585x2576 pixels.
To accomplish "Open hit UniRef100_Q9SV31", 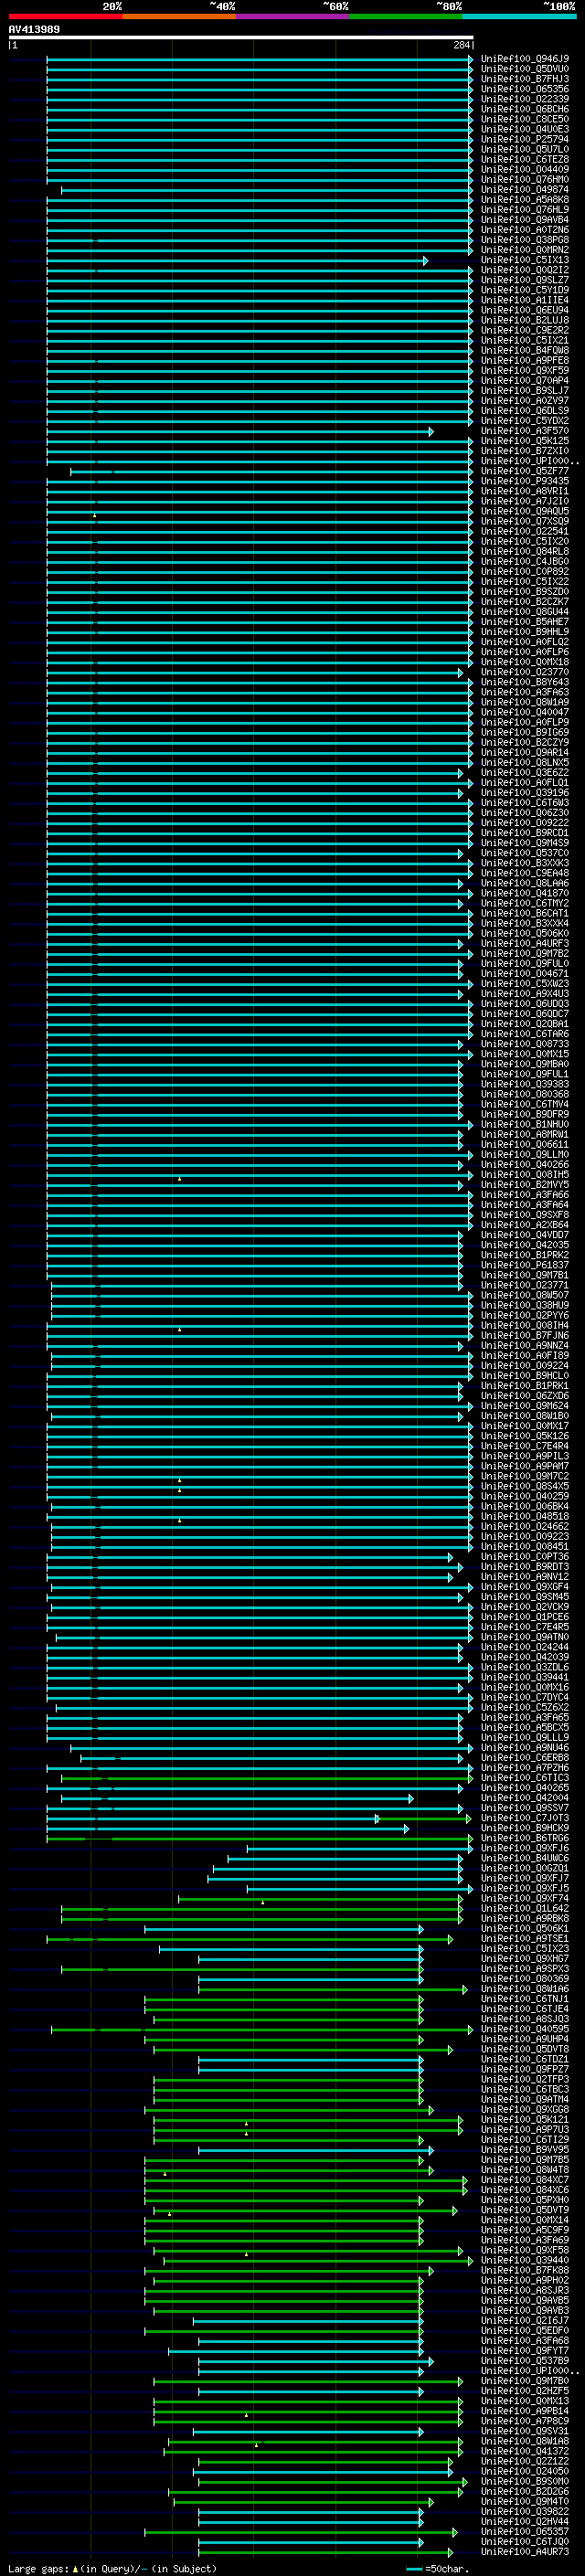I will [525, 2431].
